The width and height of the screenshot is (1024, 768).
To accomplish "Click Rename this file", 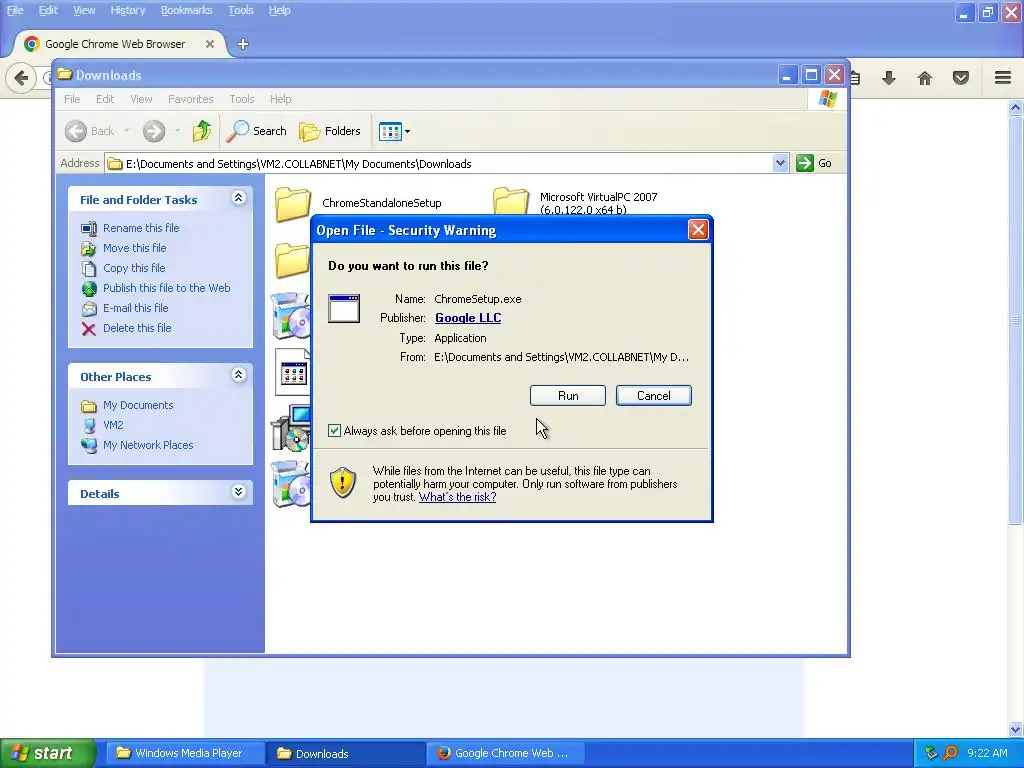I will click(141, 228).
